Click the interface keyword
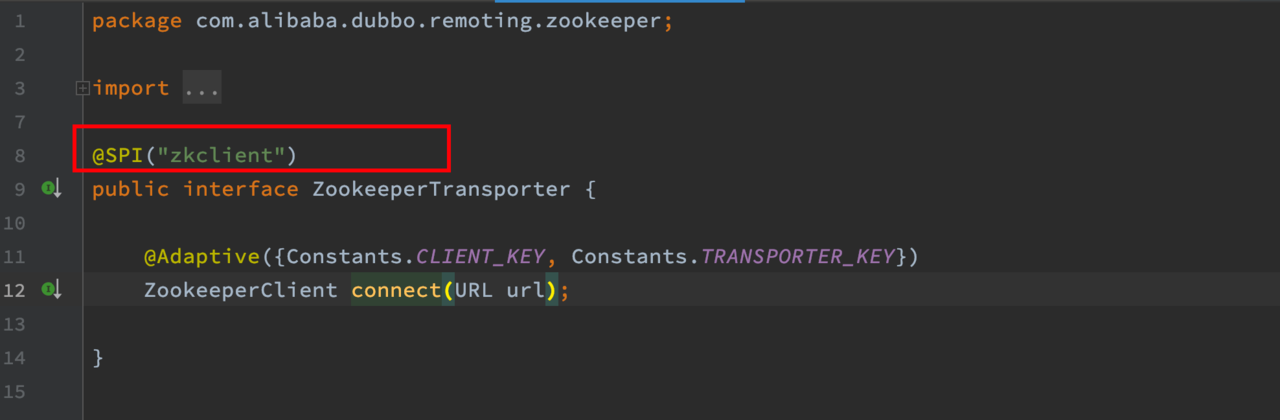 click(x=241, y=189)
